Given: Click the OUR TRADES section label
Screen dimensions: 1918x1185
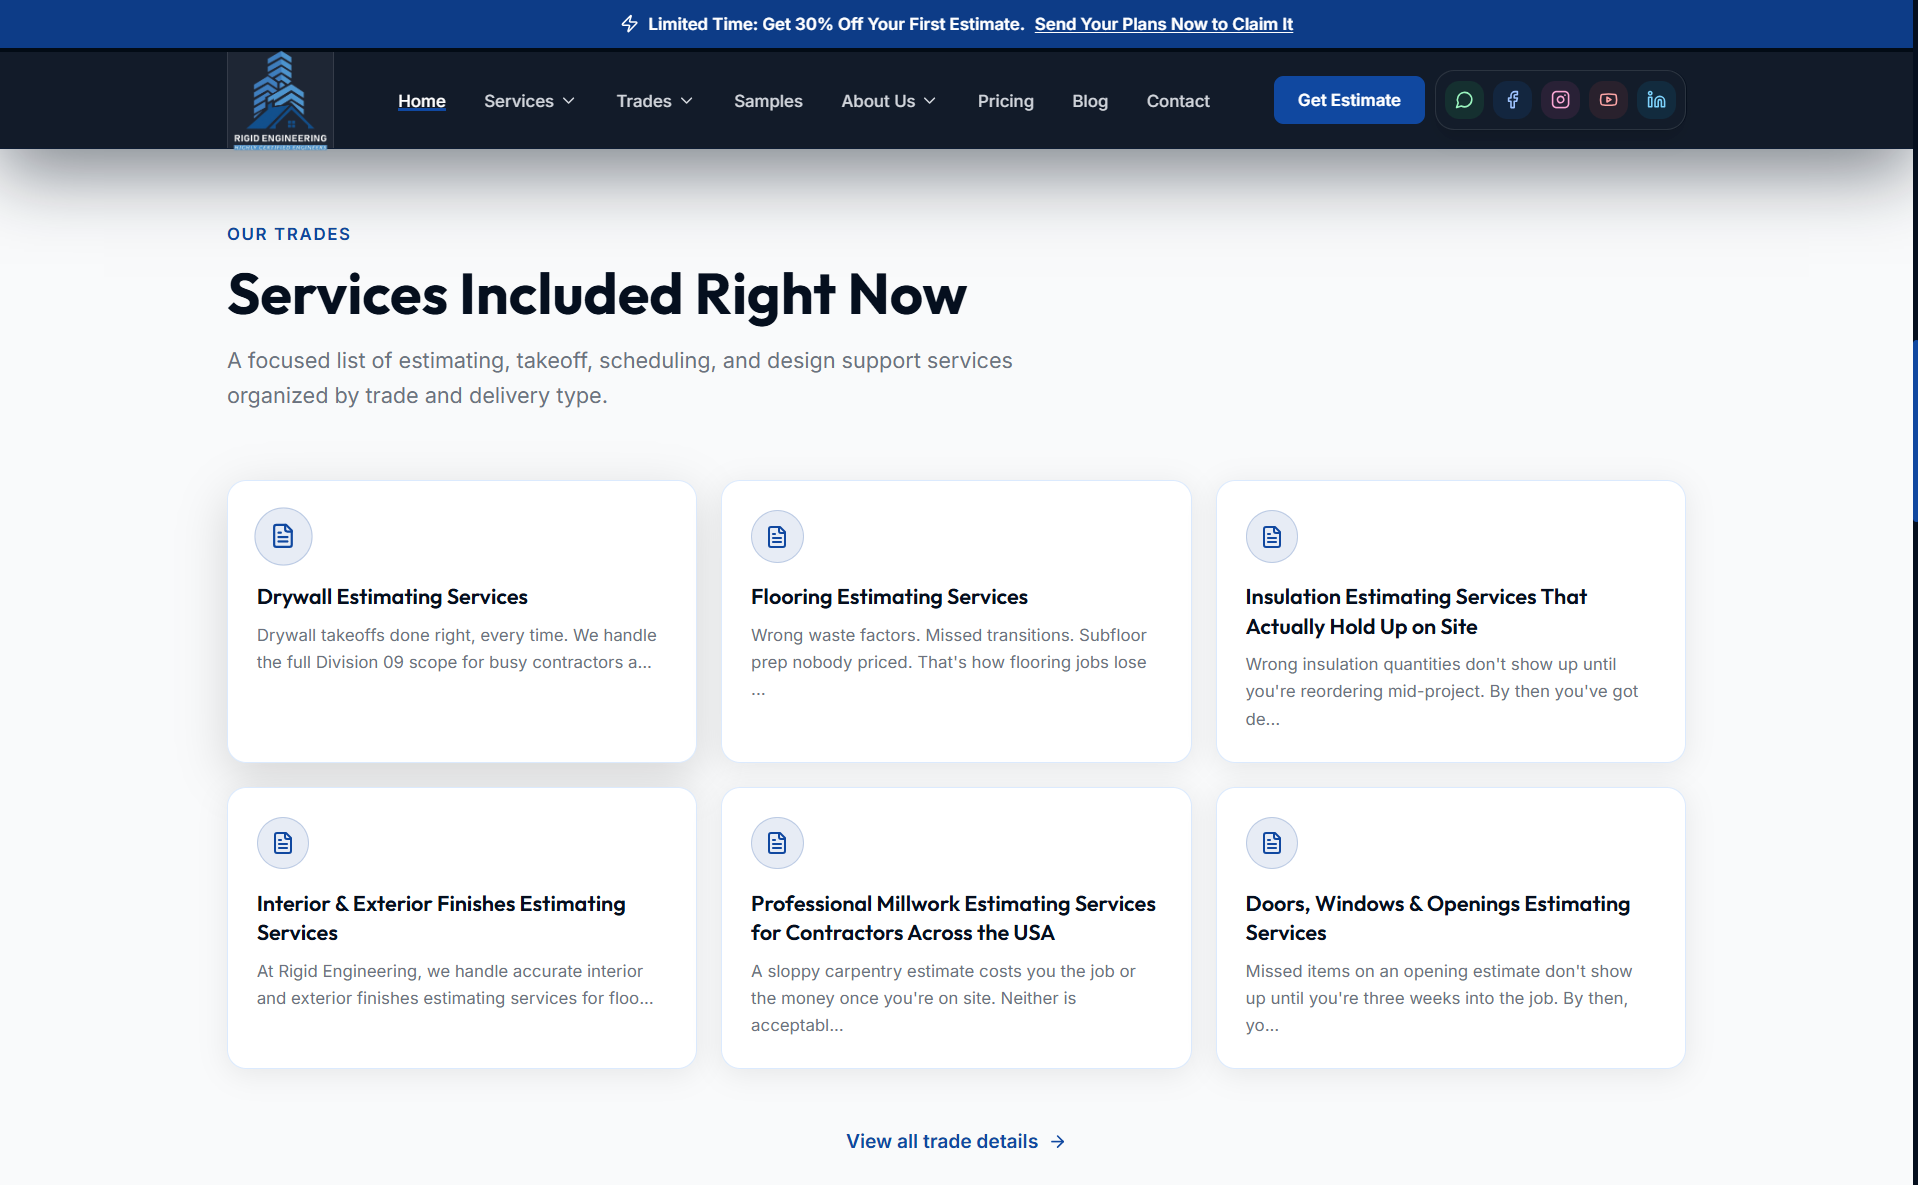Looking at the screenshot, I should [289, 234].
